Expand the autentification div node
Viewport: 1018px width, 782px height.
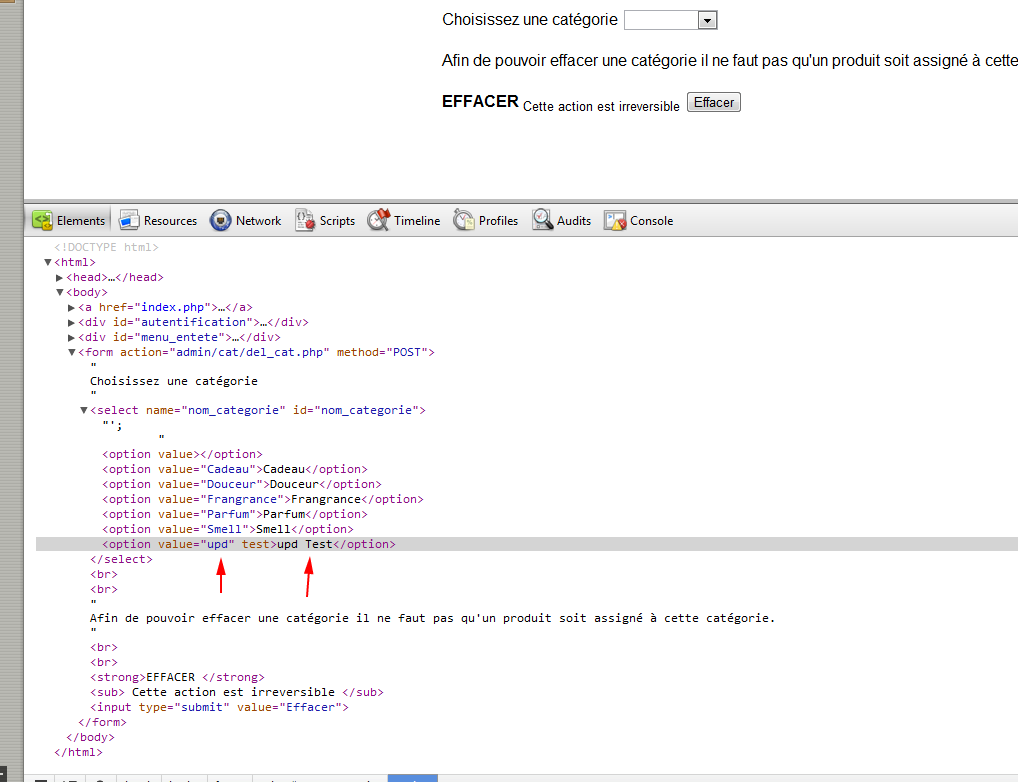pyautogui.click(x=70, y=322)
